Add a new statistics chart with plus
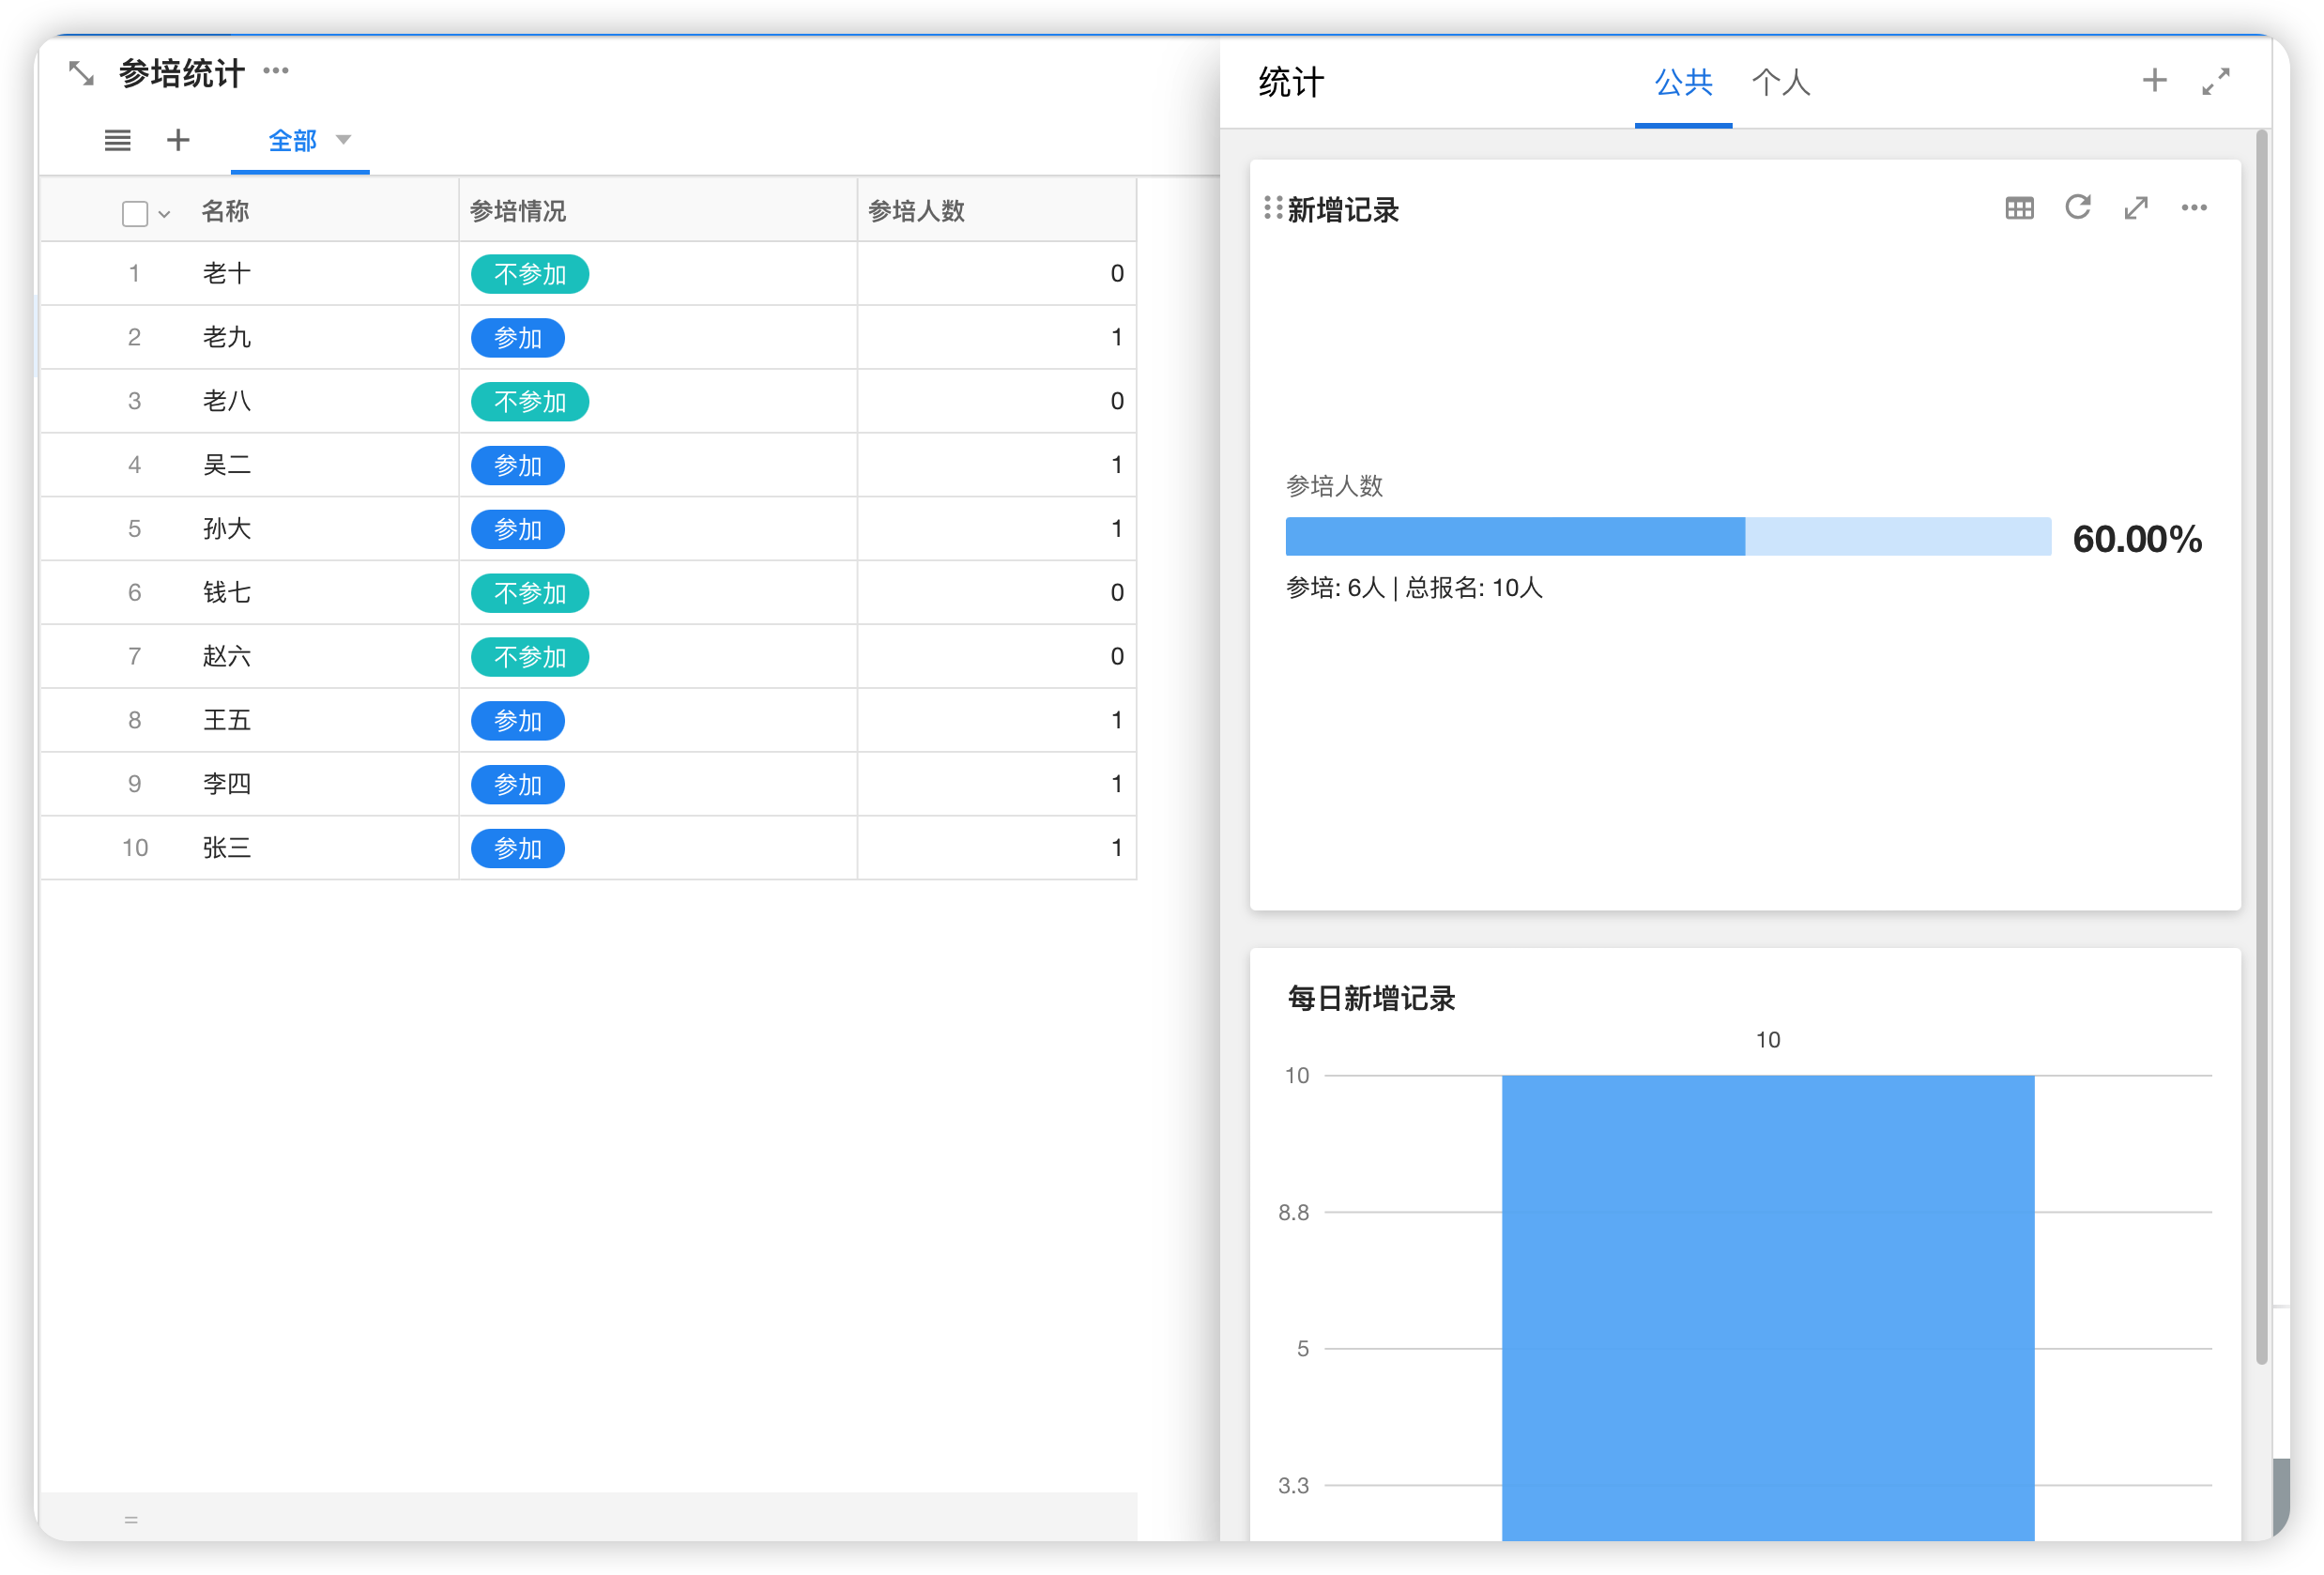The image size is (2324, 1575). [2154, 81]
